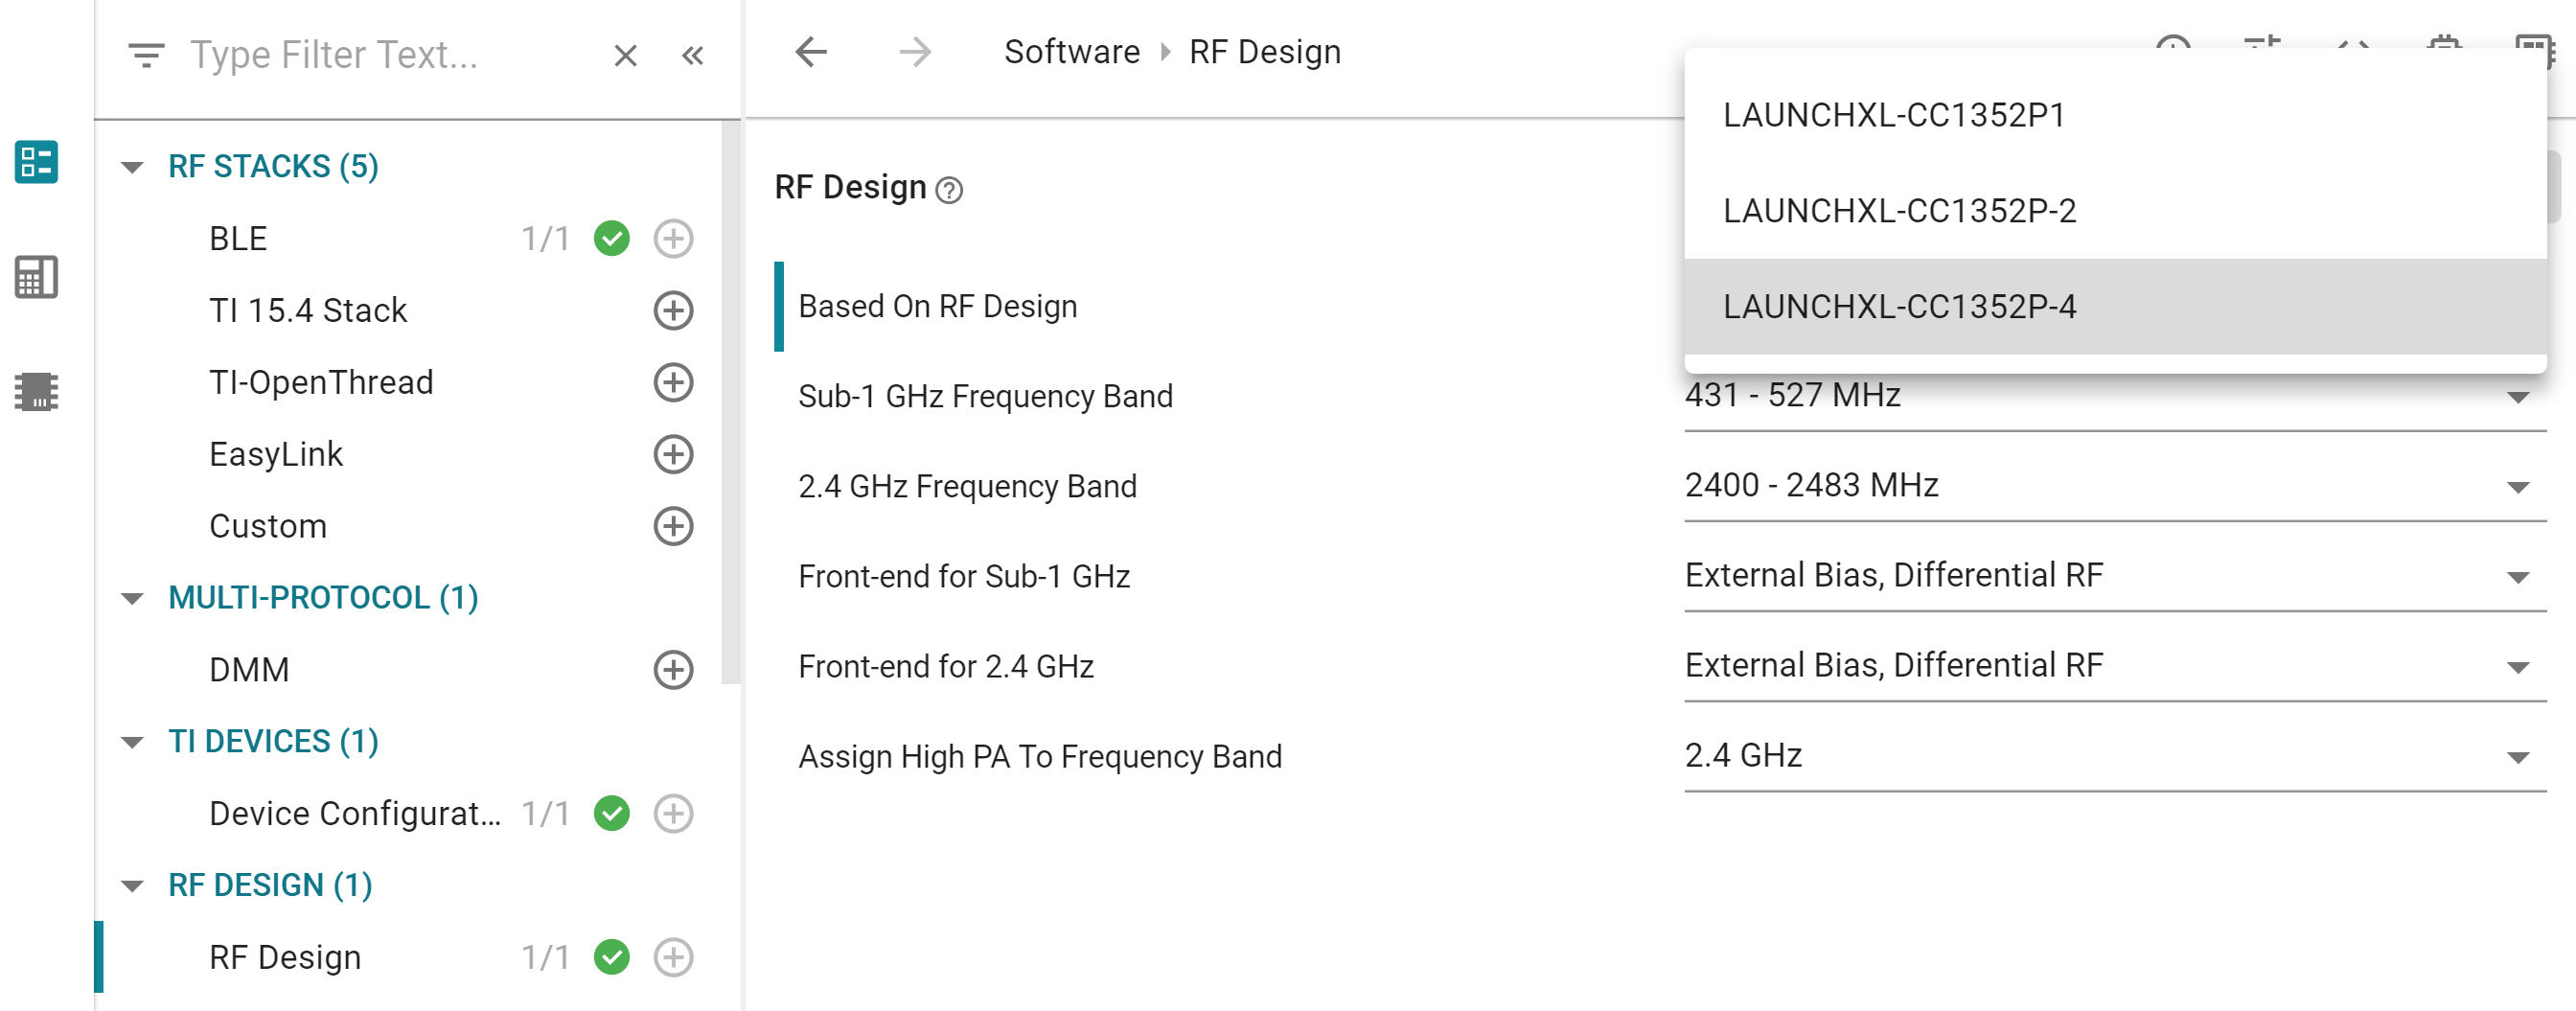Screen dimensions: 2576x1011
Task: Clear the filter text with the X icon
Action: click(x=625, y=55)
